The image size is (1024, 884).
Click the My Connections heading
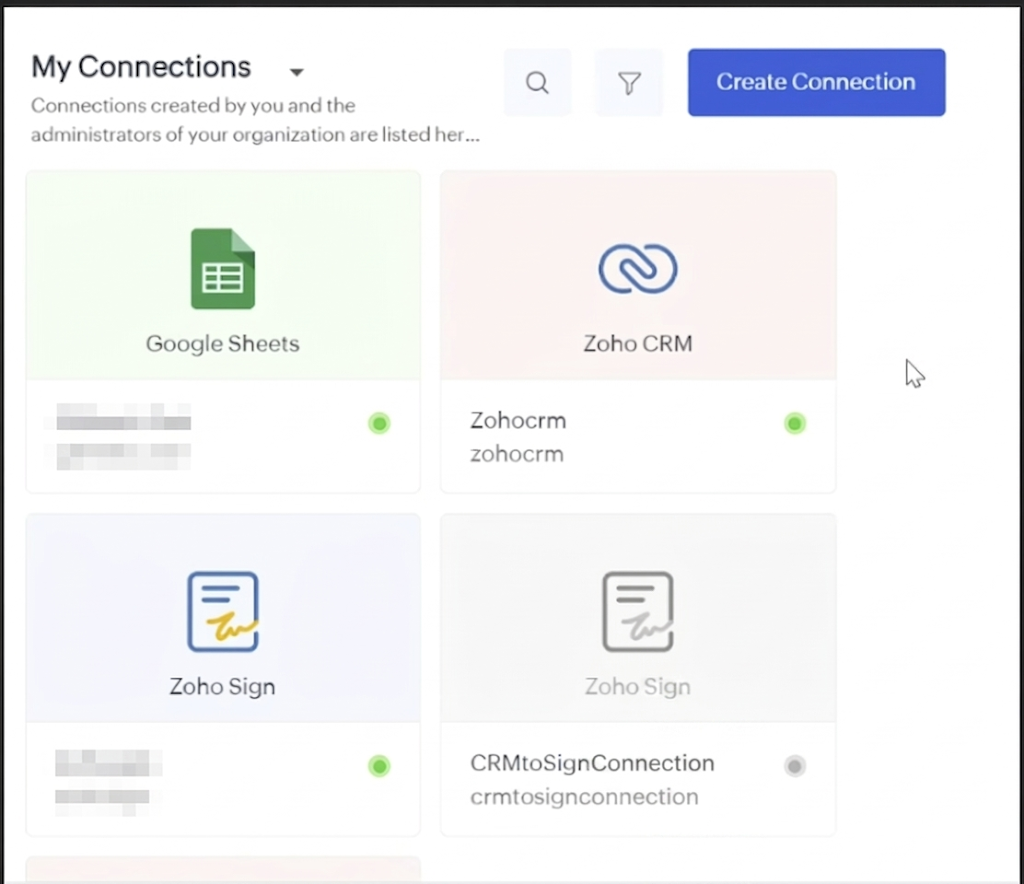coord(141,67)
